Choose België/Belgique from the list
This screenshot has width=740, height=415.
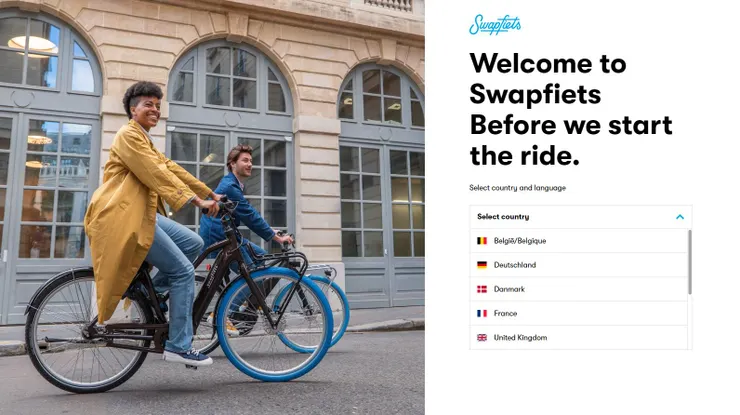pyautogui.click(x=579, y=241)
